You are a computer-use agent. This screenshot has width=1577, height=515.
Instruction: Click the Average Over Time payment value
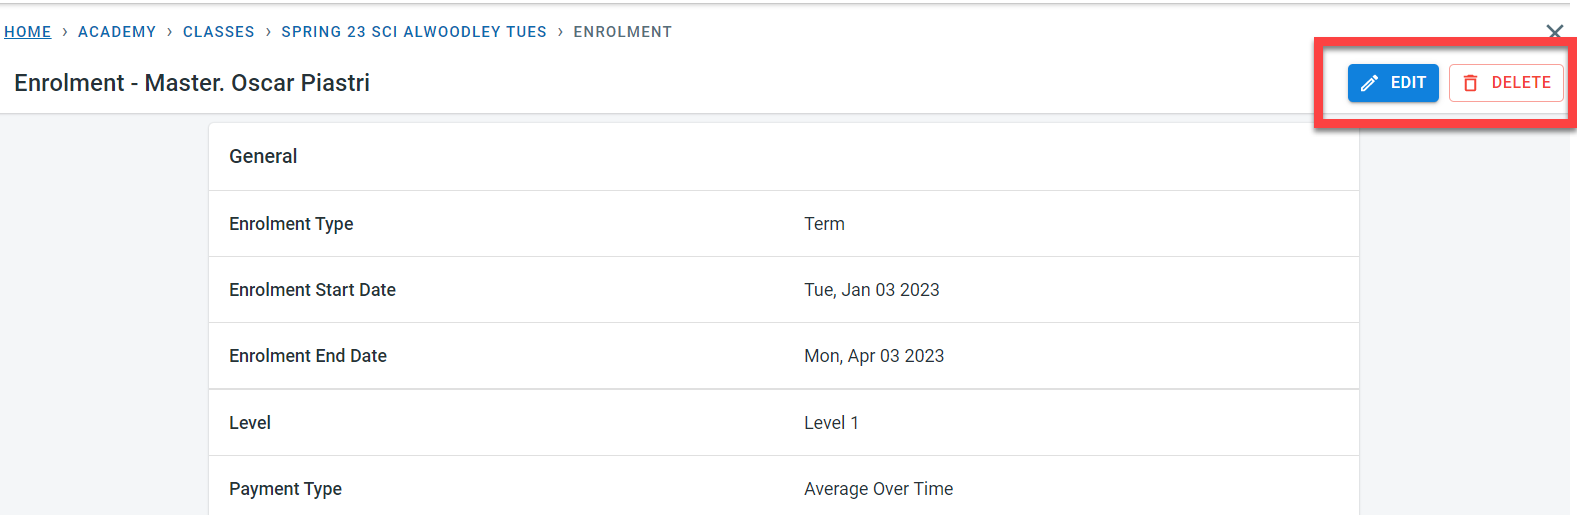(x=878, y=489)
